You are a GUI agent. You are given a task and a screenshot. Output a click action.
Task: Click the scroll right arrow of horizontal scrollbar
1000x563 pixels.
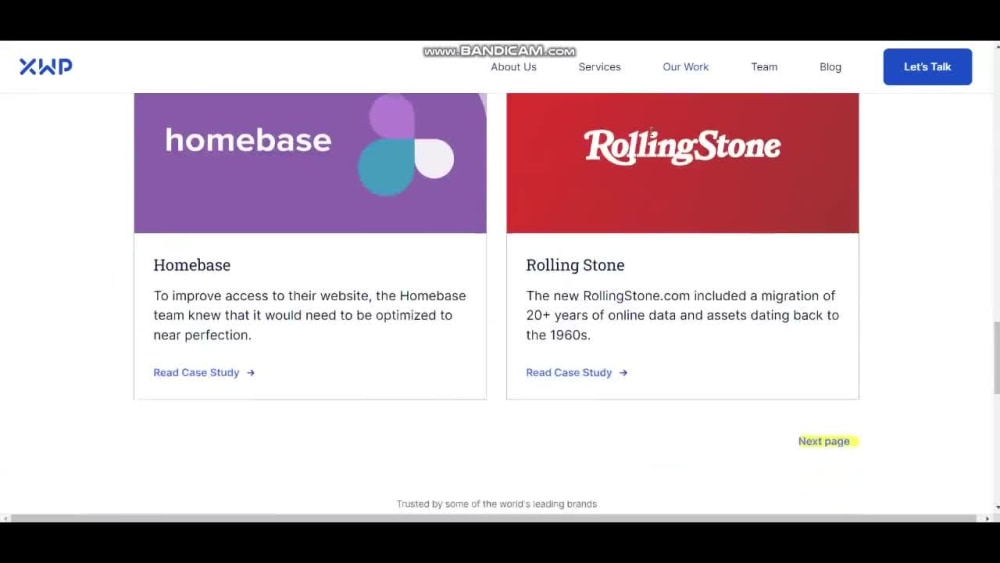(x=987, y=518)
